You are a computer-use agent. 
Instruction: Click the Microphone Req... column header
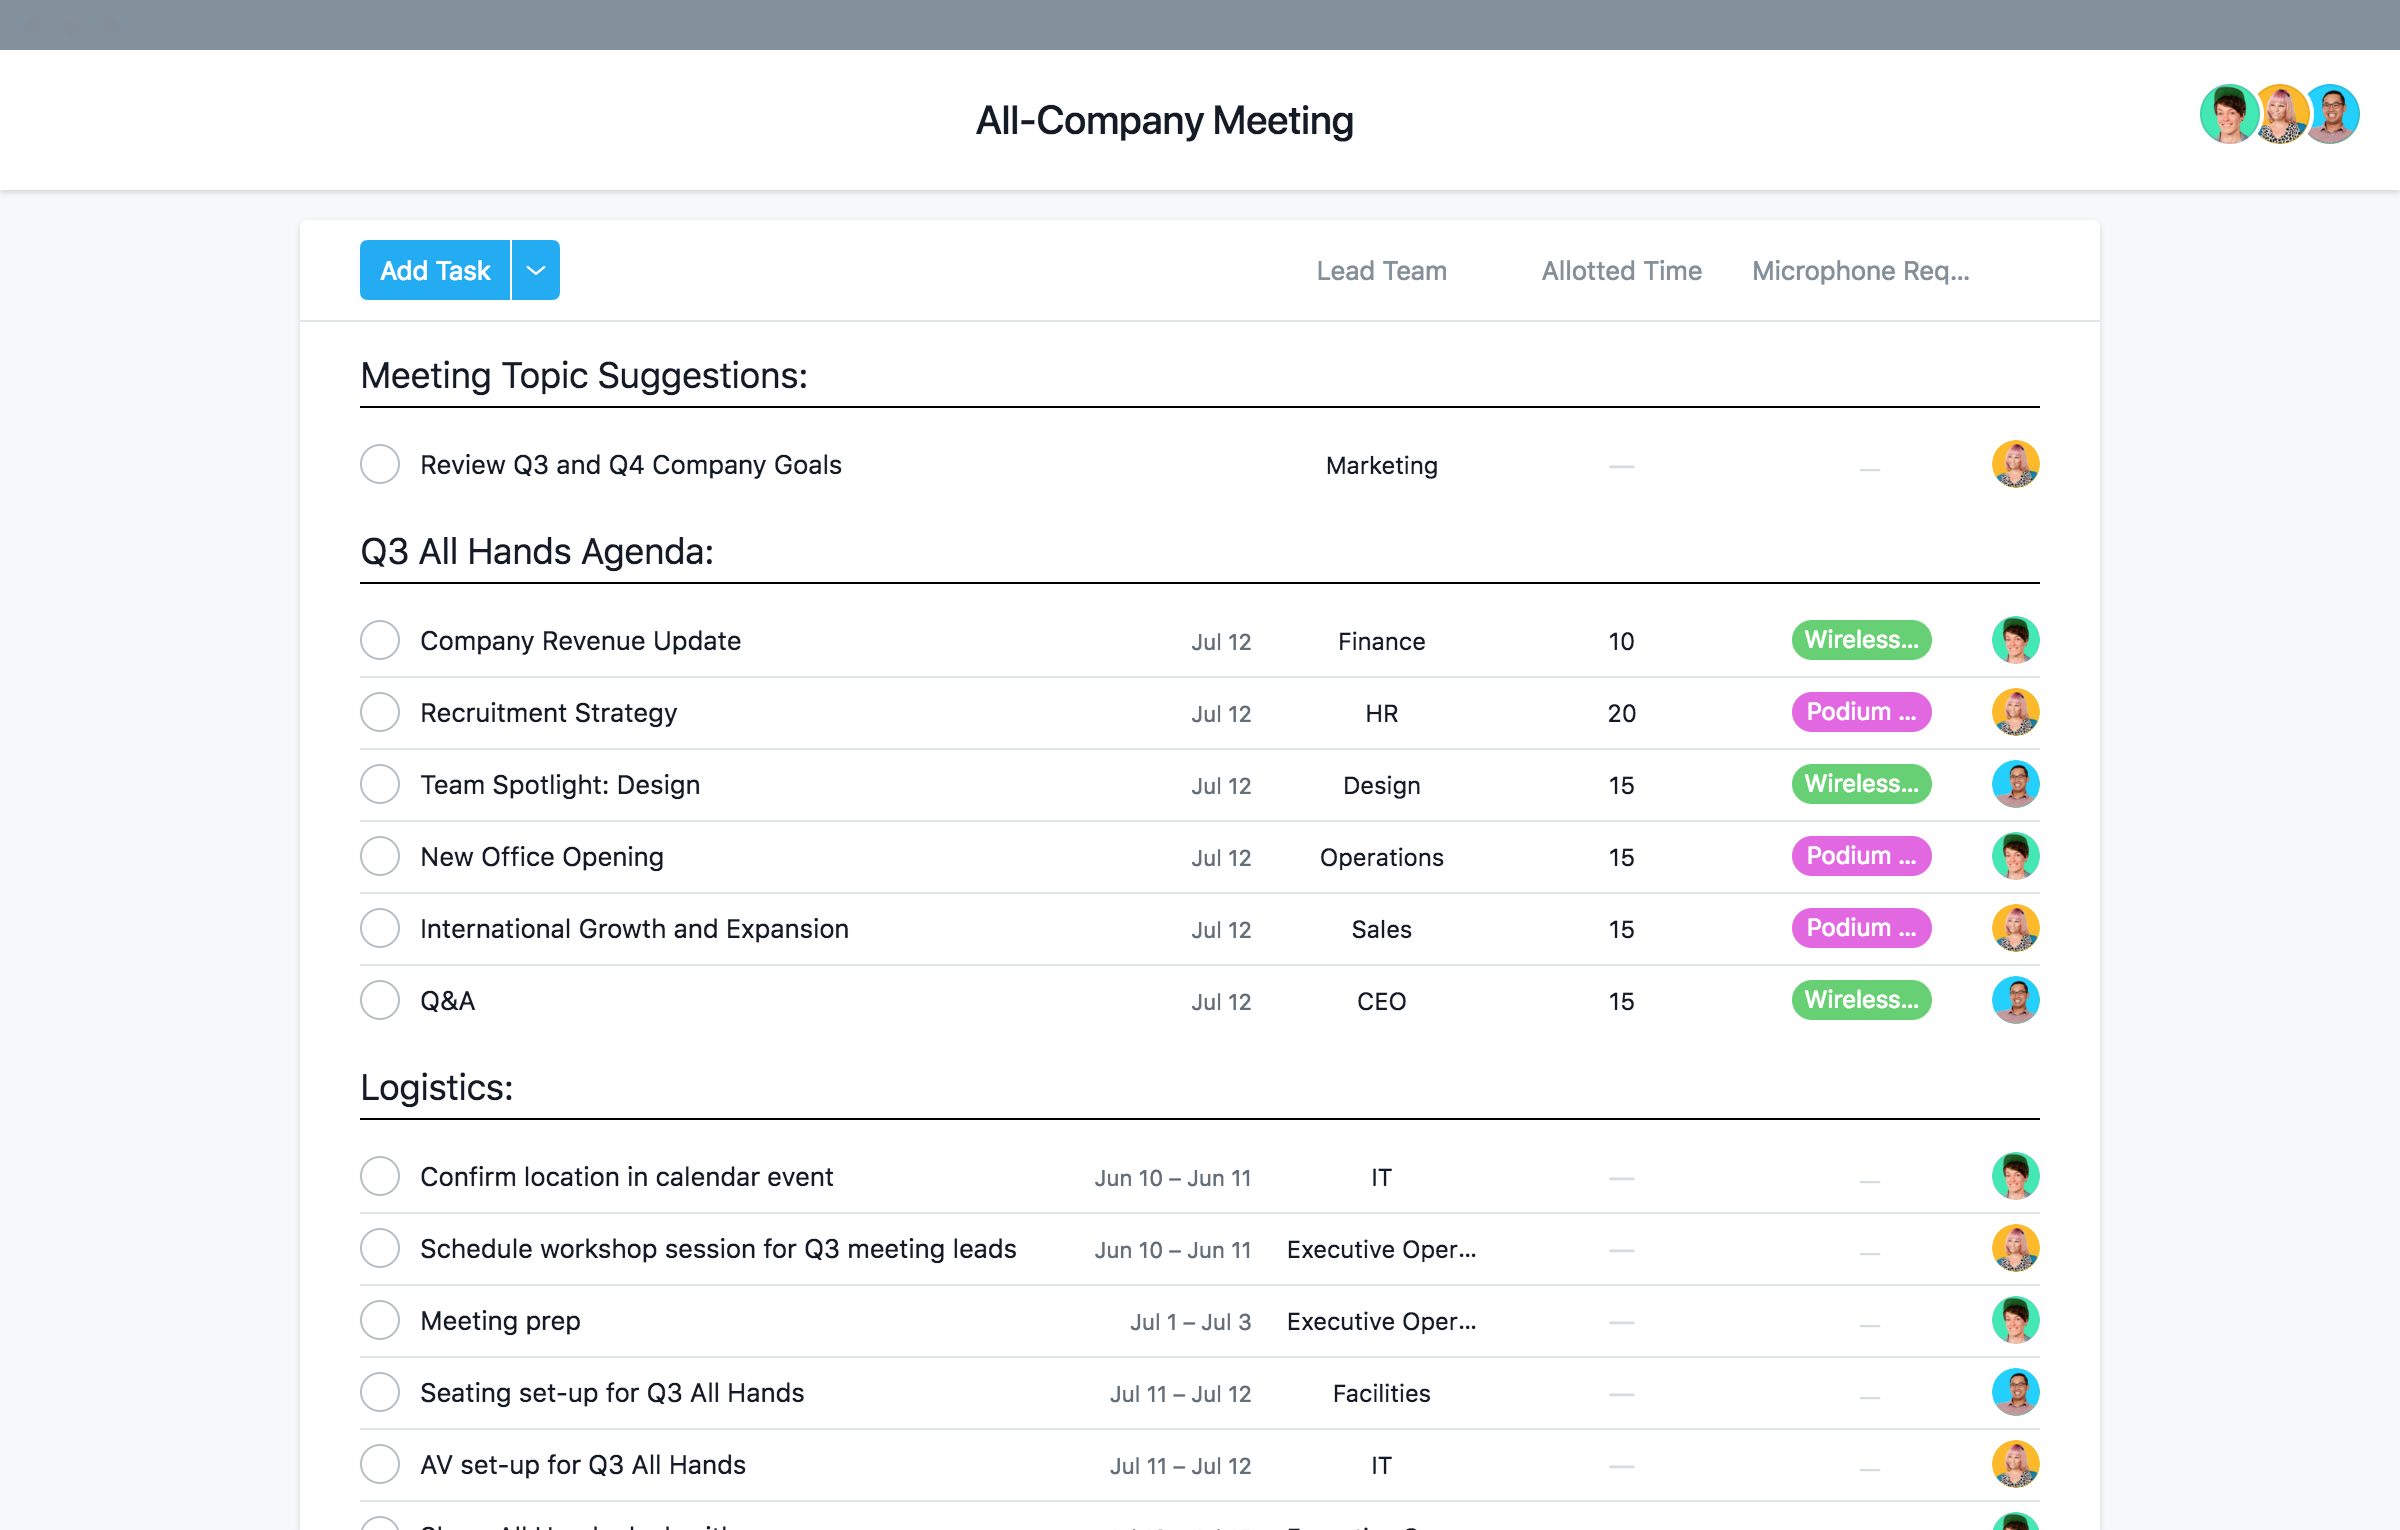(1859, 269)
